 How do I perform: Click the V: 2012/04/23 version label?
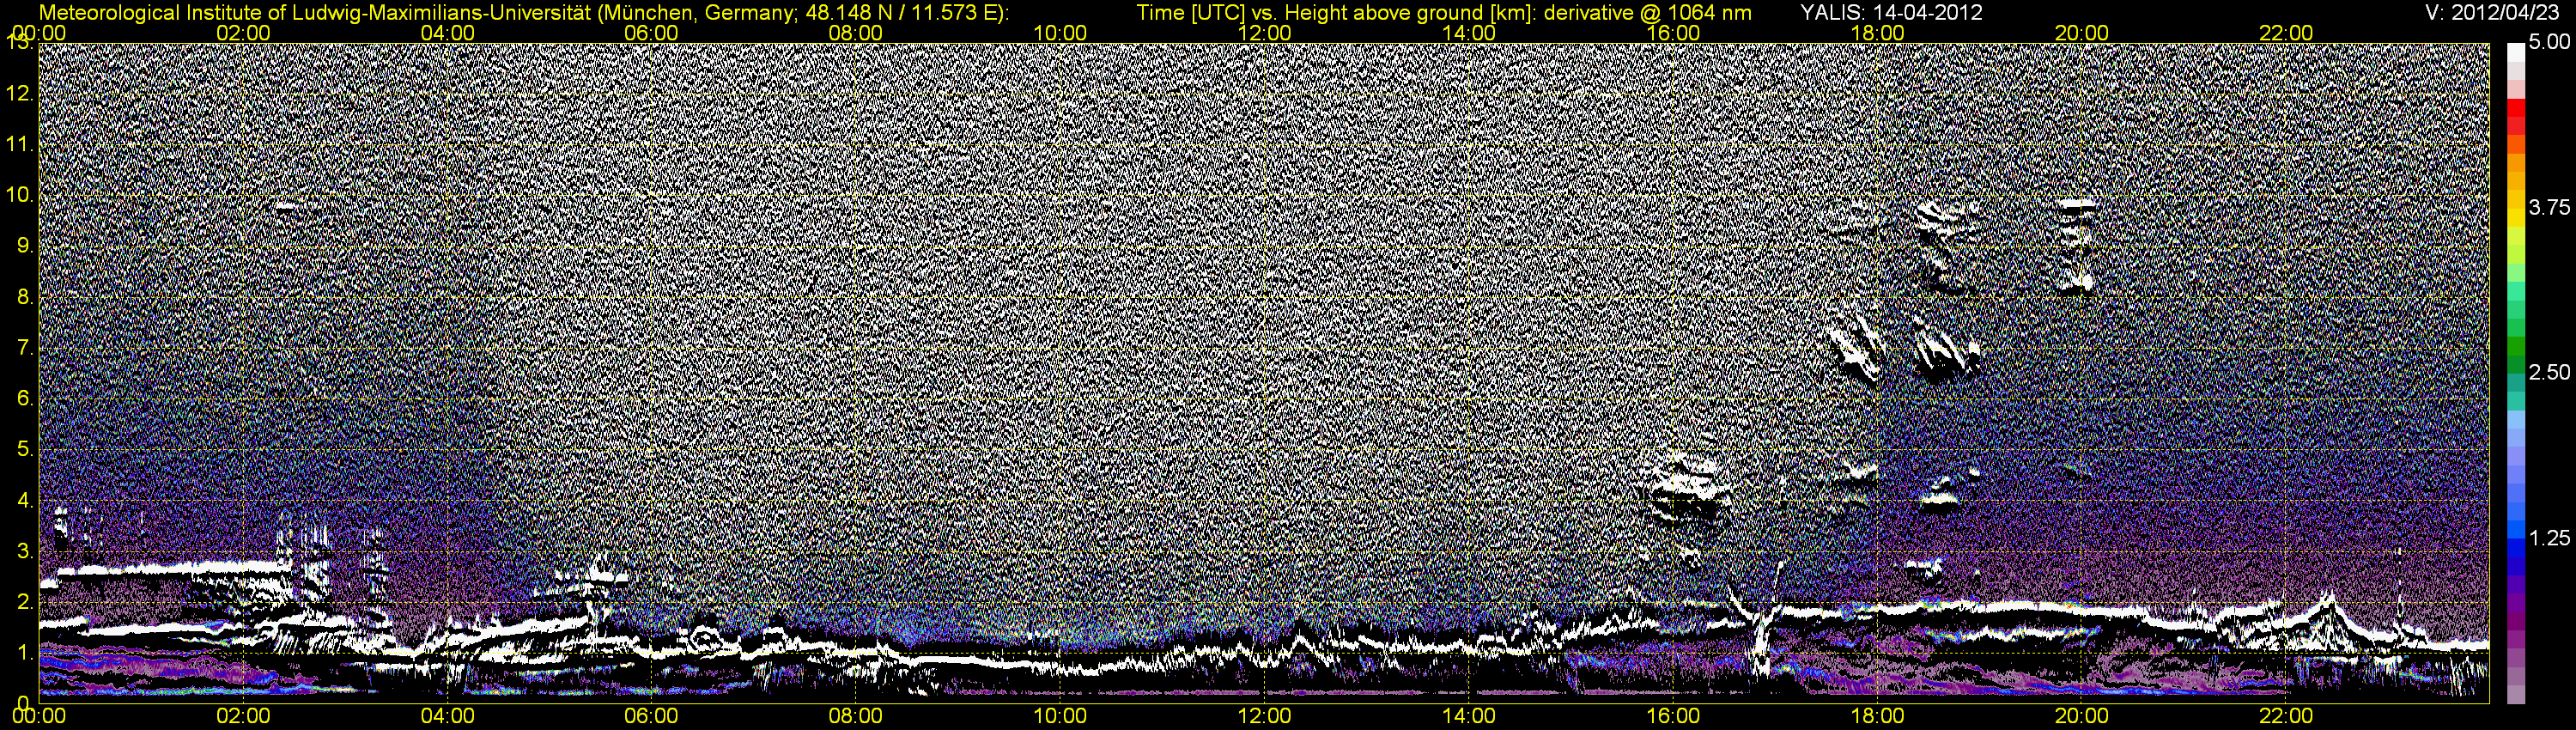tap(2495, 13)
